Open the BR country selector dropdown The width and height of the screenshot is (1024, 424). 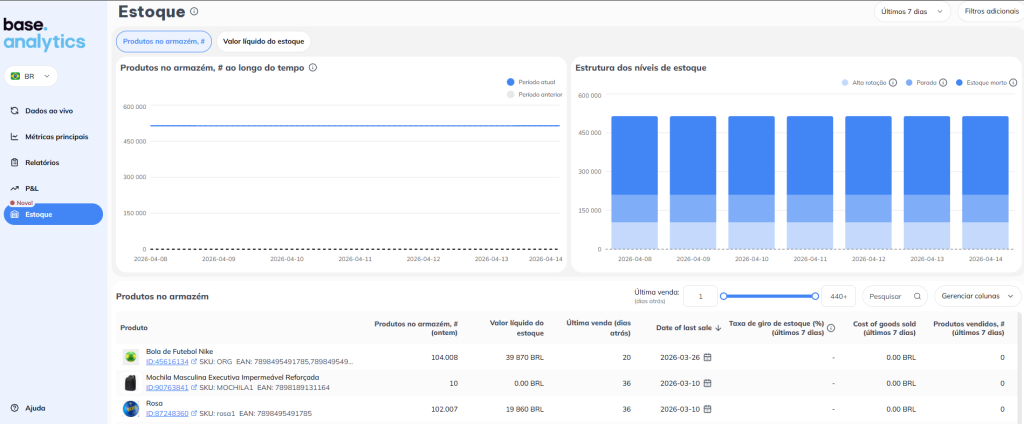(31, 76)
